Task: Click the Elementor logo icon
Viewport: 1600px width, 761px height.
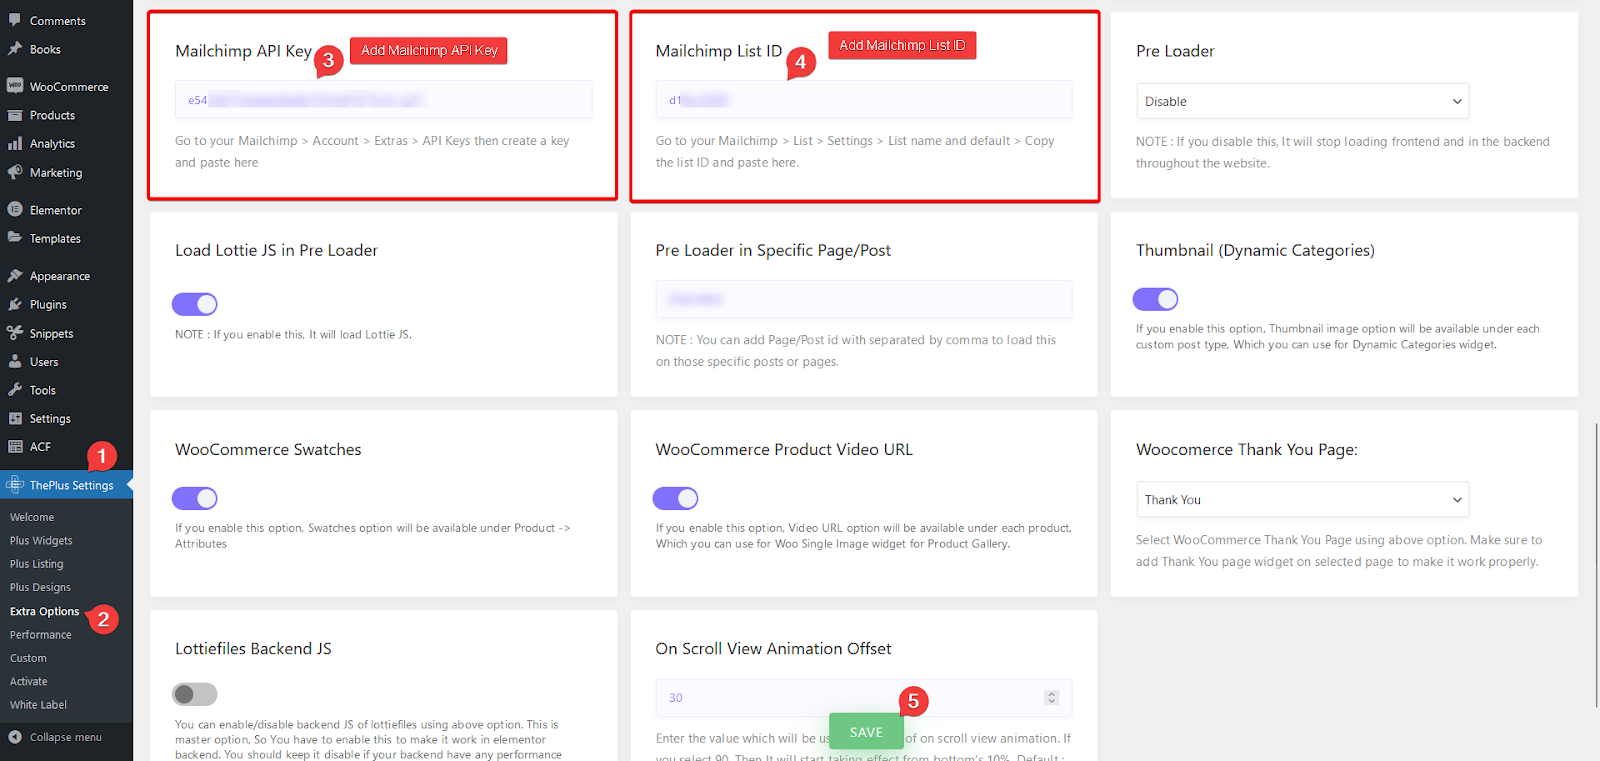Action: point(15,210)
